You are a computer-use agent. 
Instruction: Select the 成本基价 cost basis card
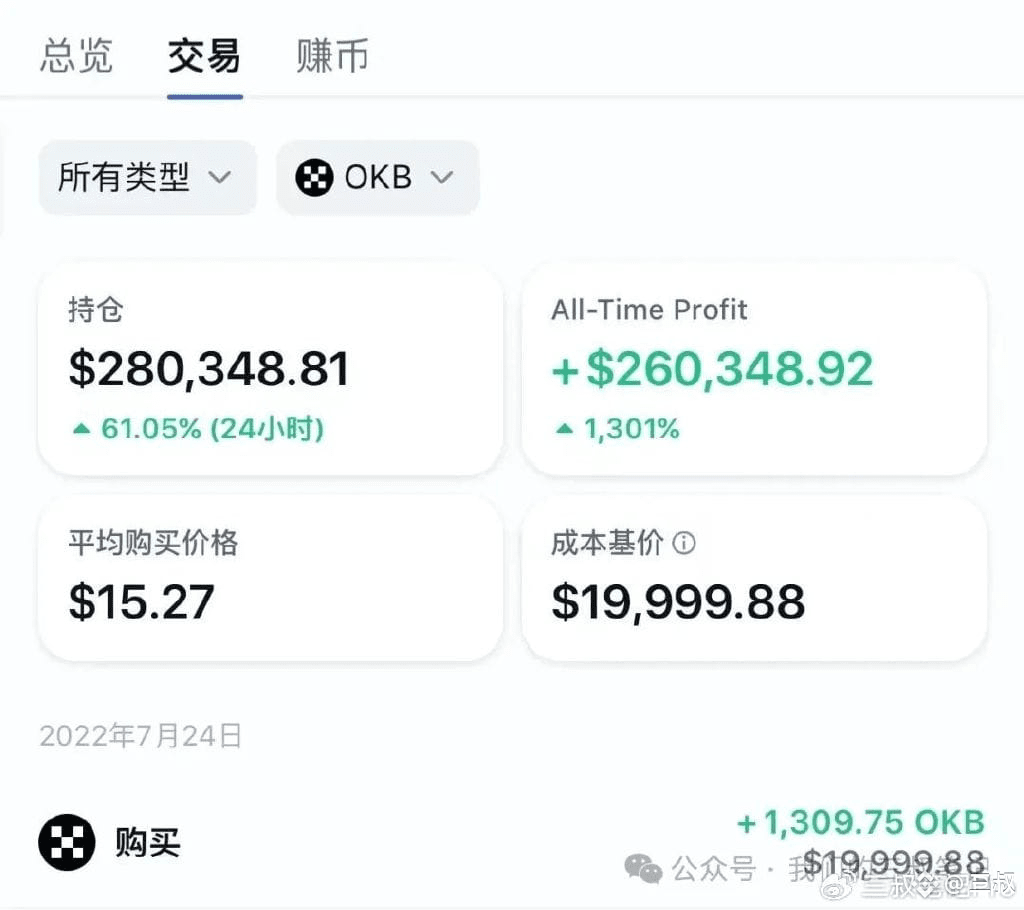(x=754, y=578)
